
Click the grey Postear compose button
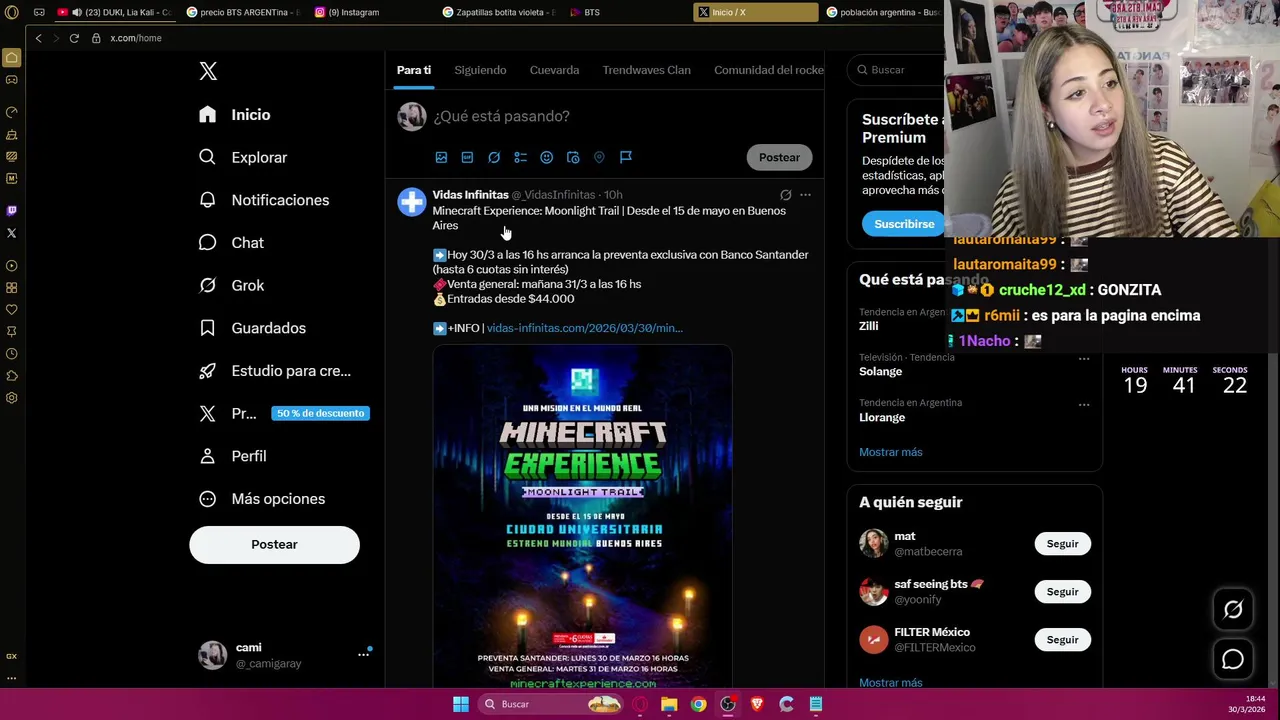[779, 157]
